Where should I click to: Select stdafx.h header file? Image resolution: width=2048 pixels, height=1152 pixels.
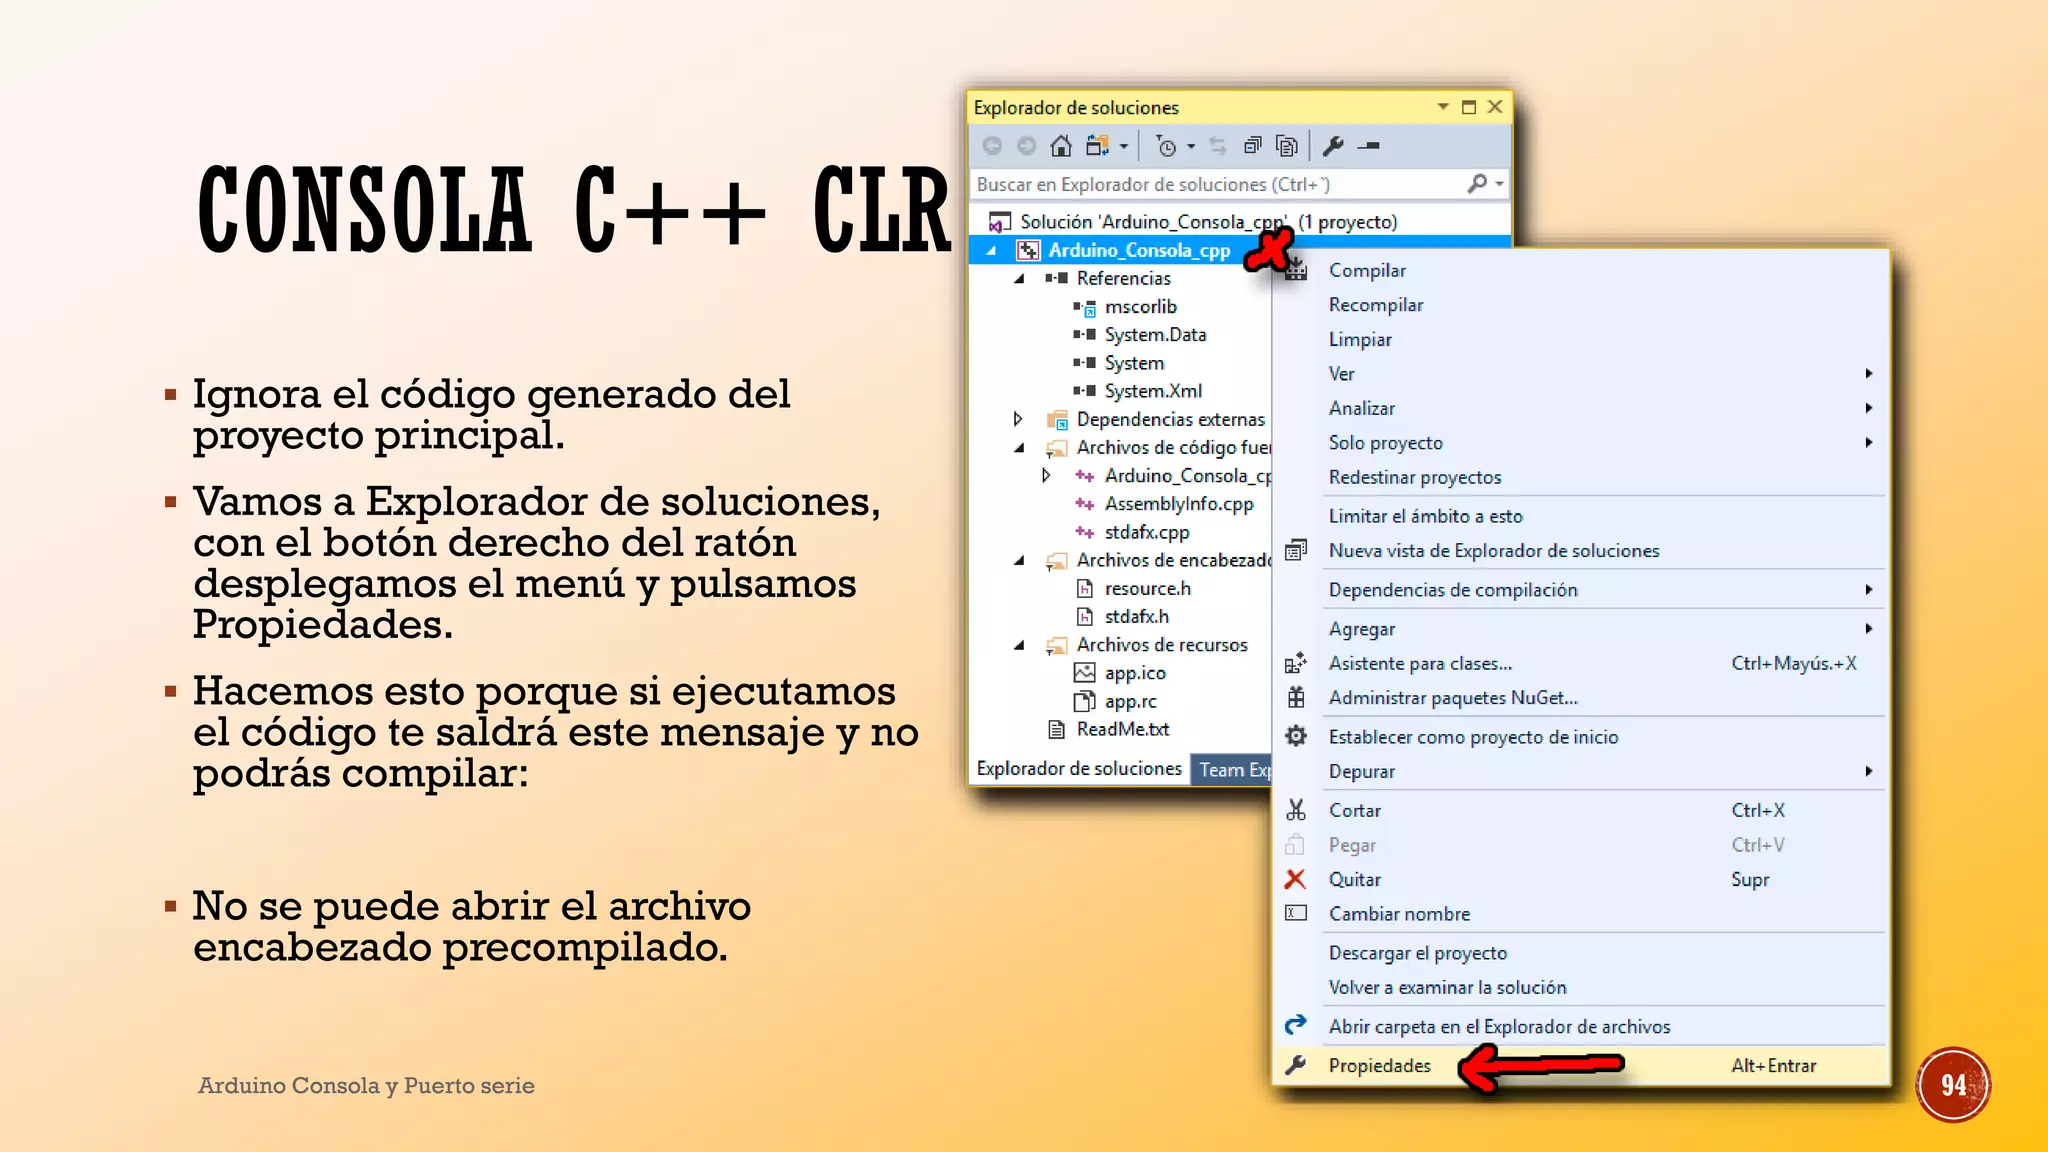(x=1137, y=616)
